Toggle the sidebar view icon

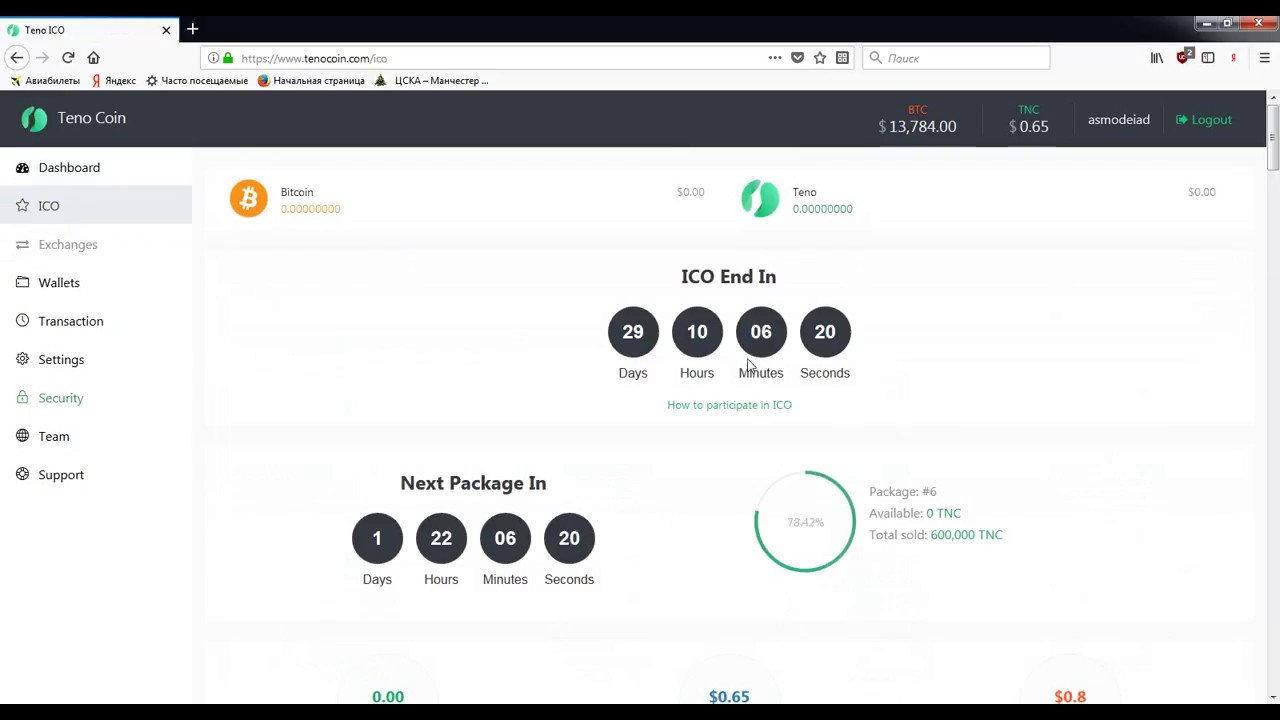(1208, 58)
